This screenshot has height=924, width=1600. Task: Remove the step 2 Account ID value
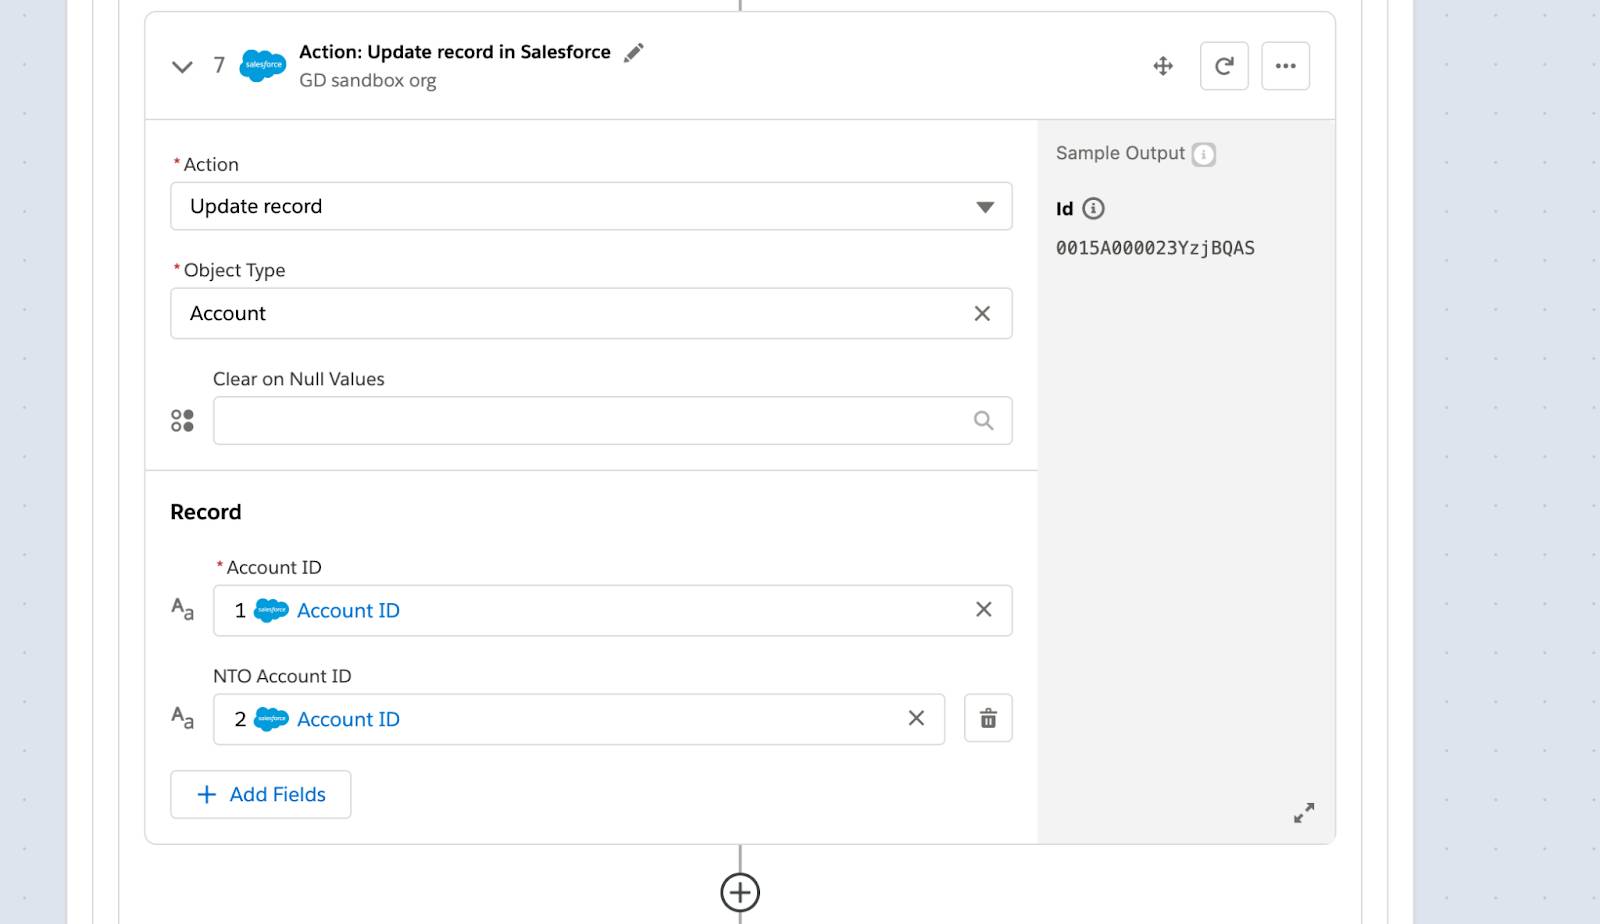pyautogui.click(x=916, y=718)
